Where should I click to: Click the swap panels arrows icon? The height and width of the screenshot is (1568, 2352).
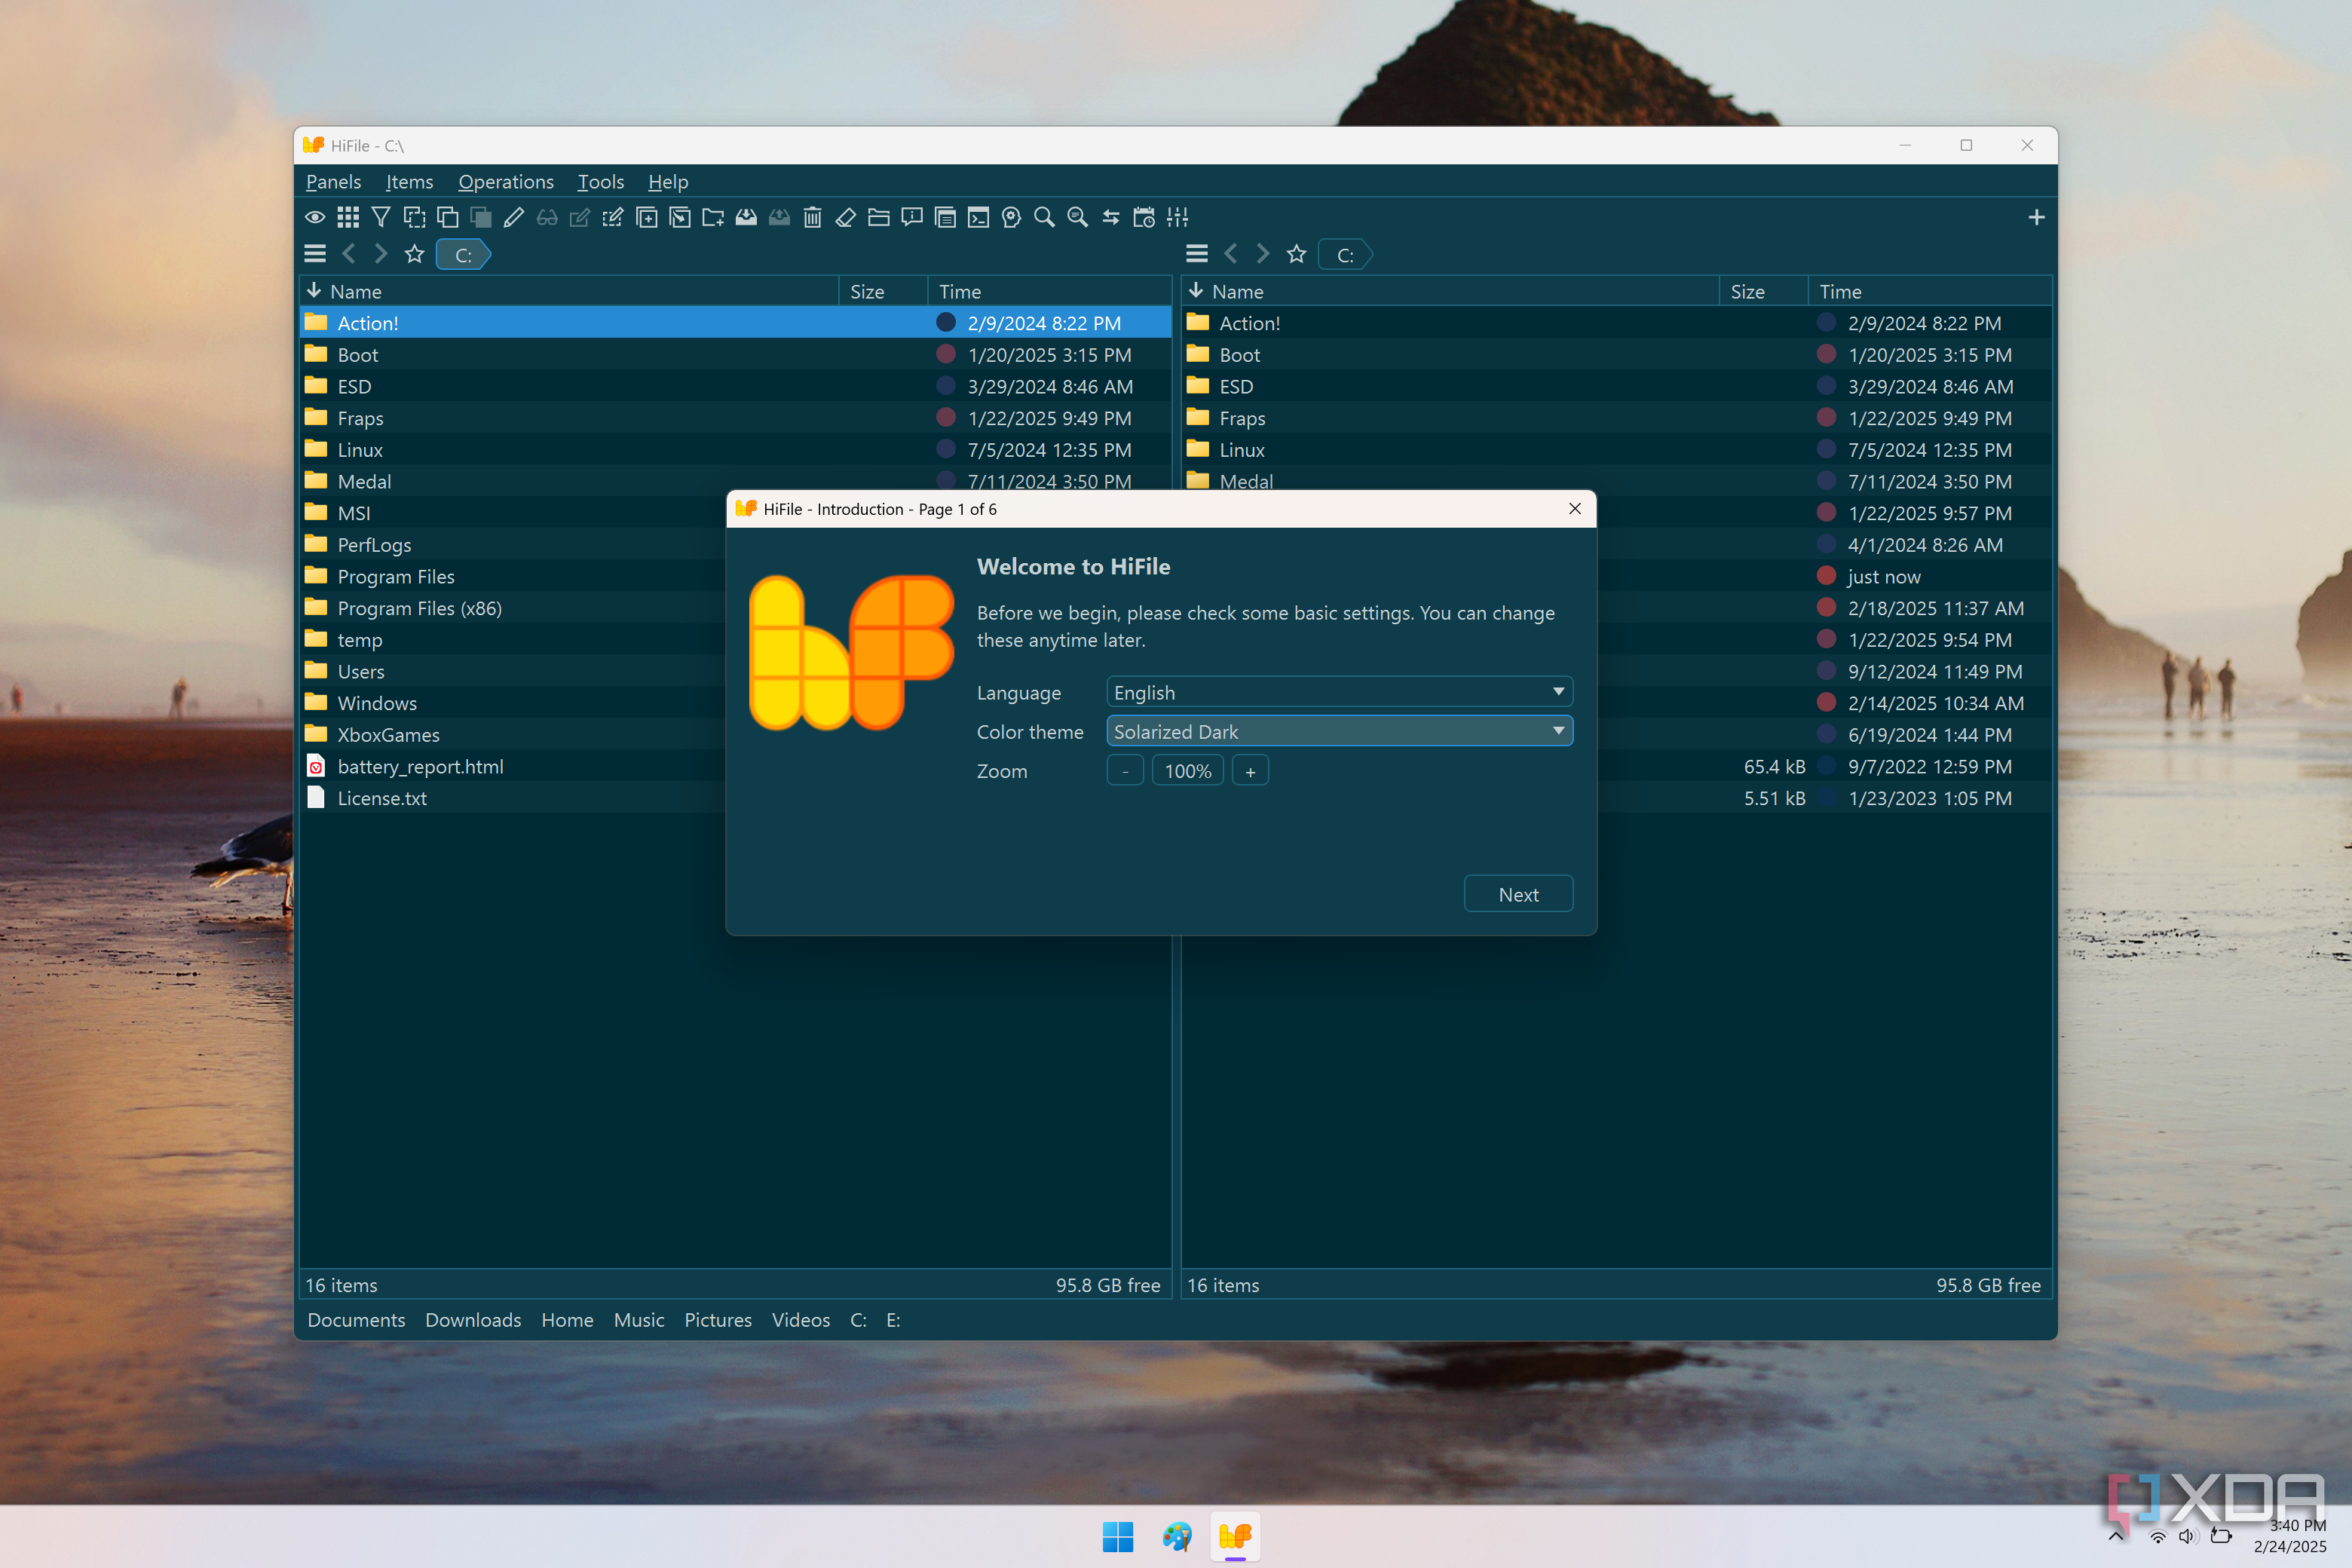pyautogui.click(x=1111, y=217)
